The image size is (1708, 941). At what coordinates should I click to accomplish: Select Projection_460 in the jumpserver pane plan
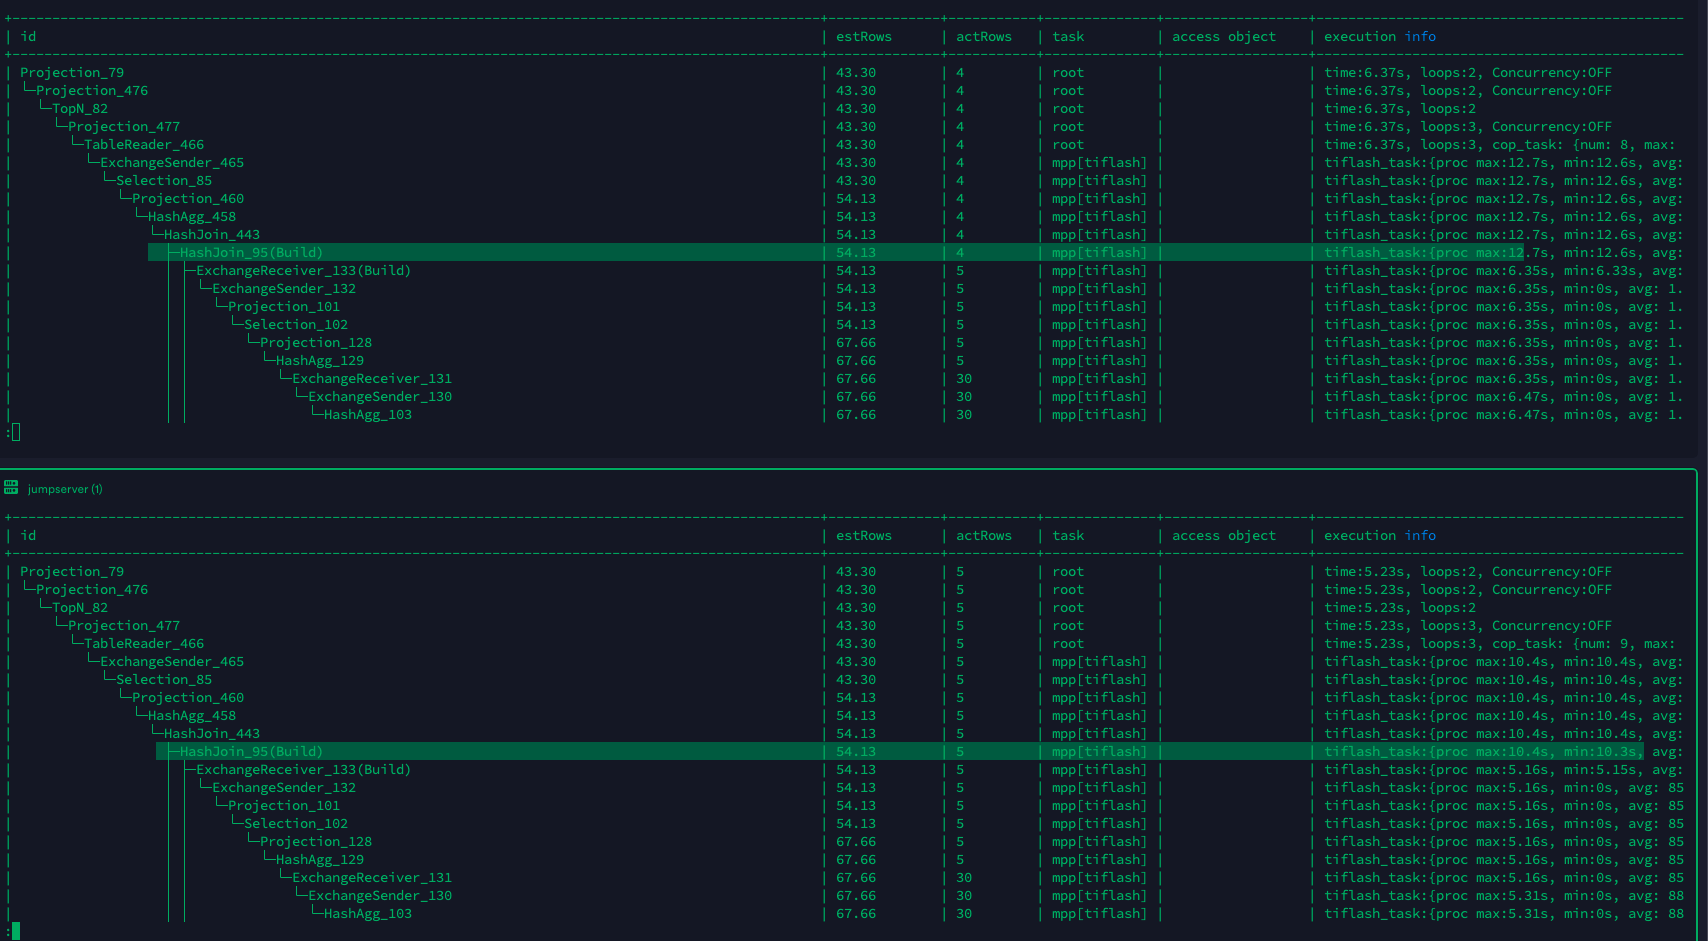tap(188, 698)
